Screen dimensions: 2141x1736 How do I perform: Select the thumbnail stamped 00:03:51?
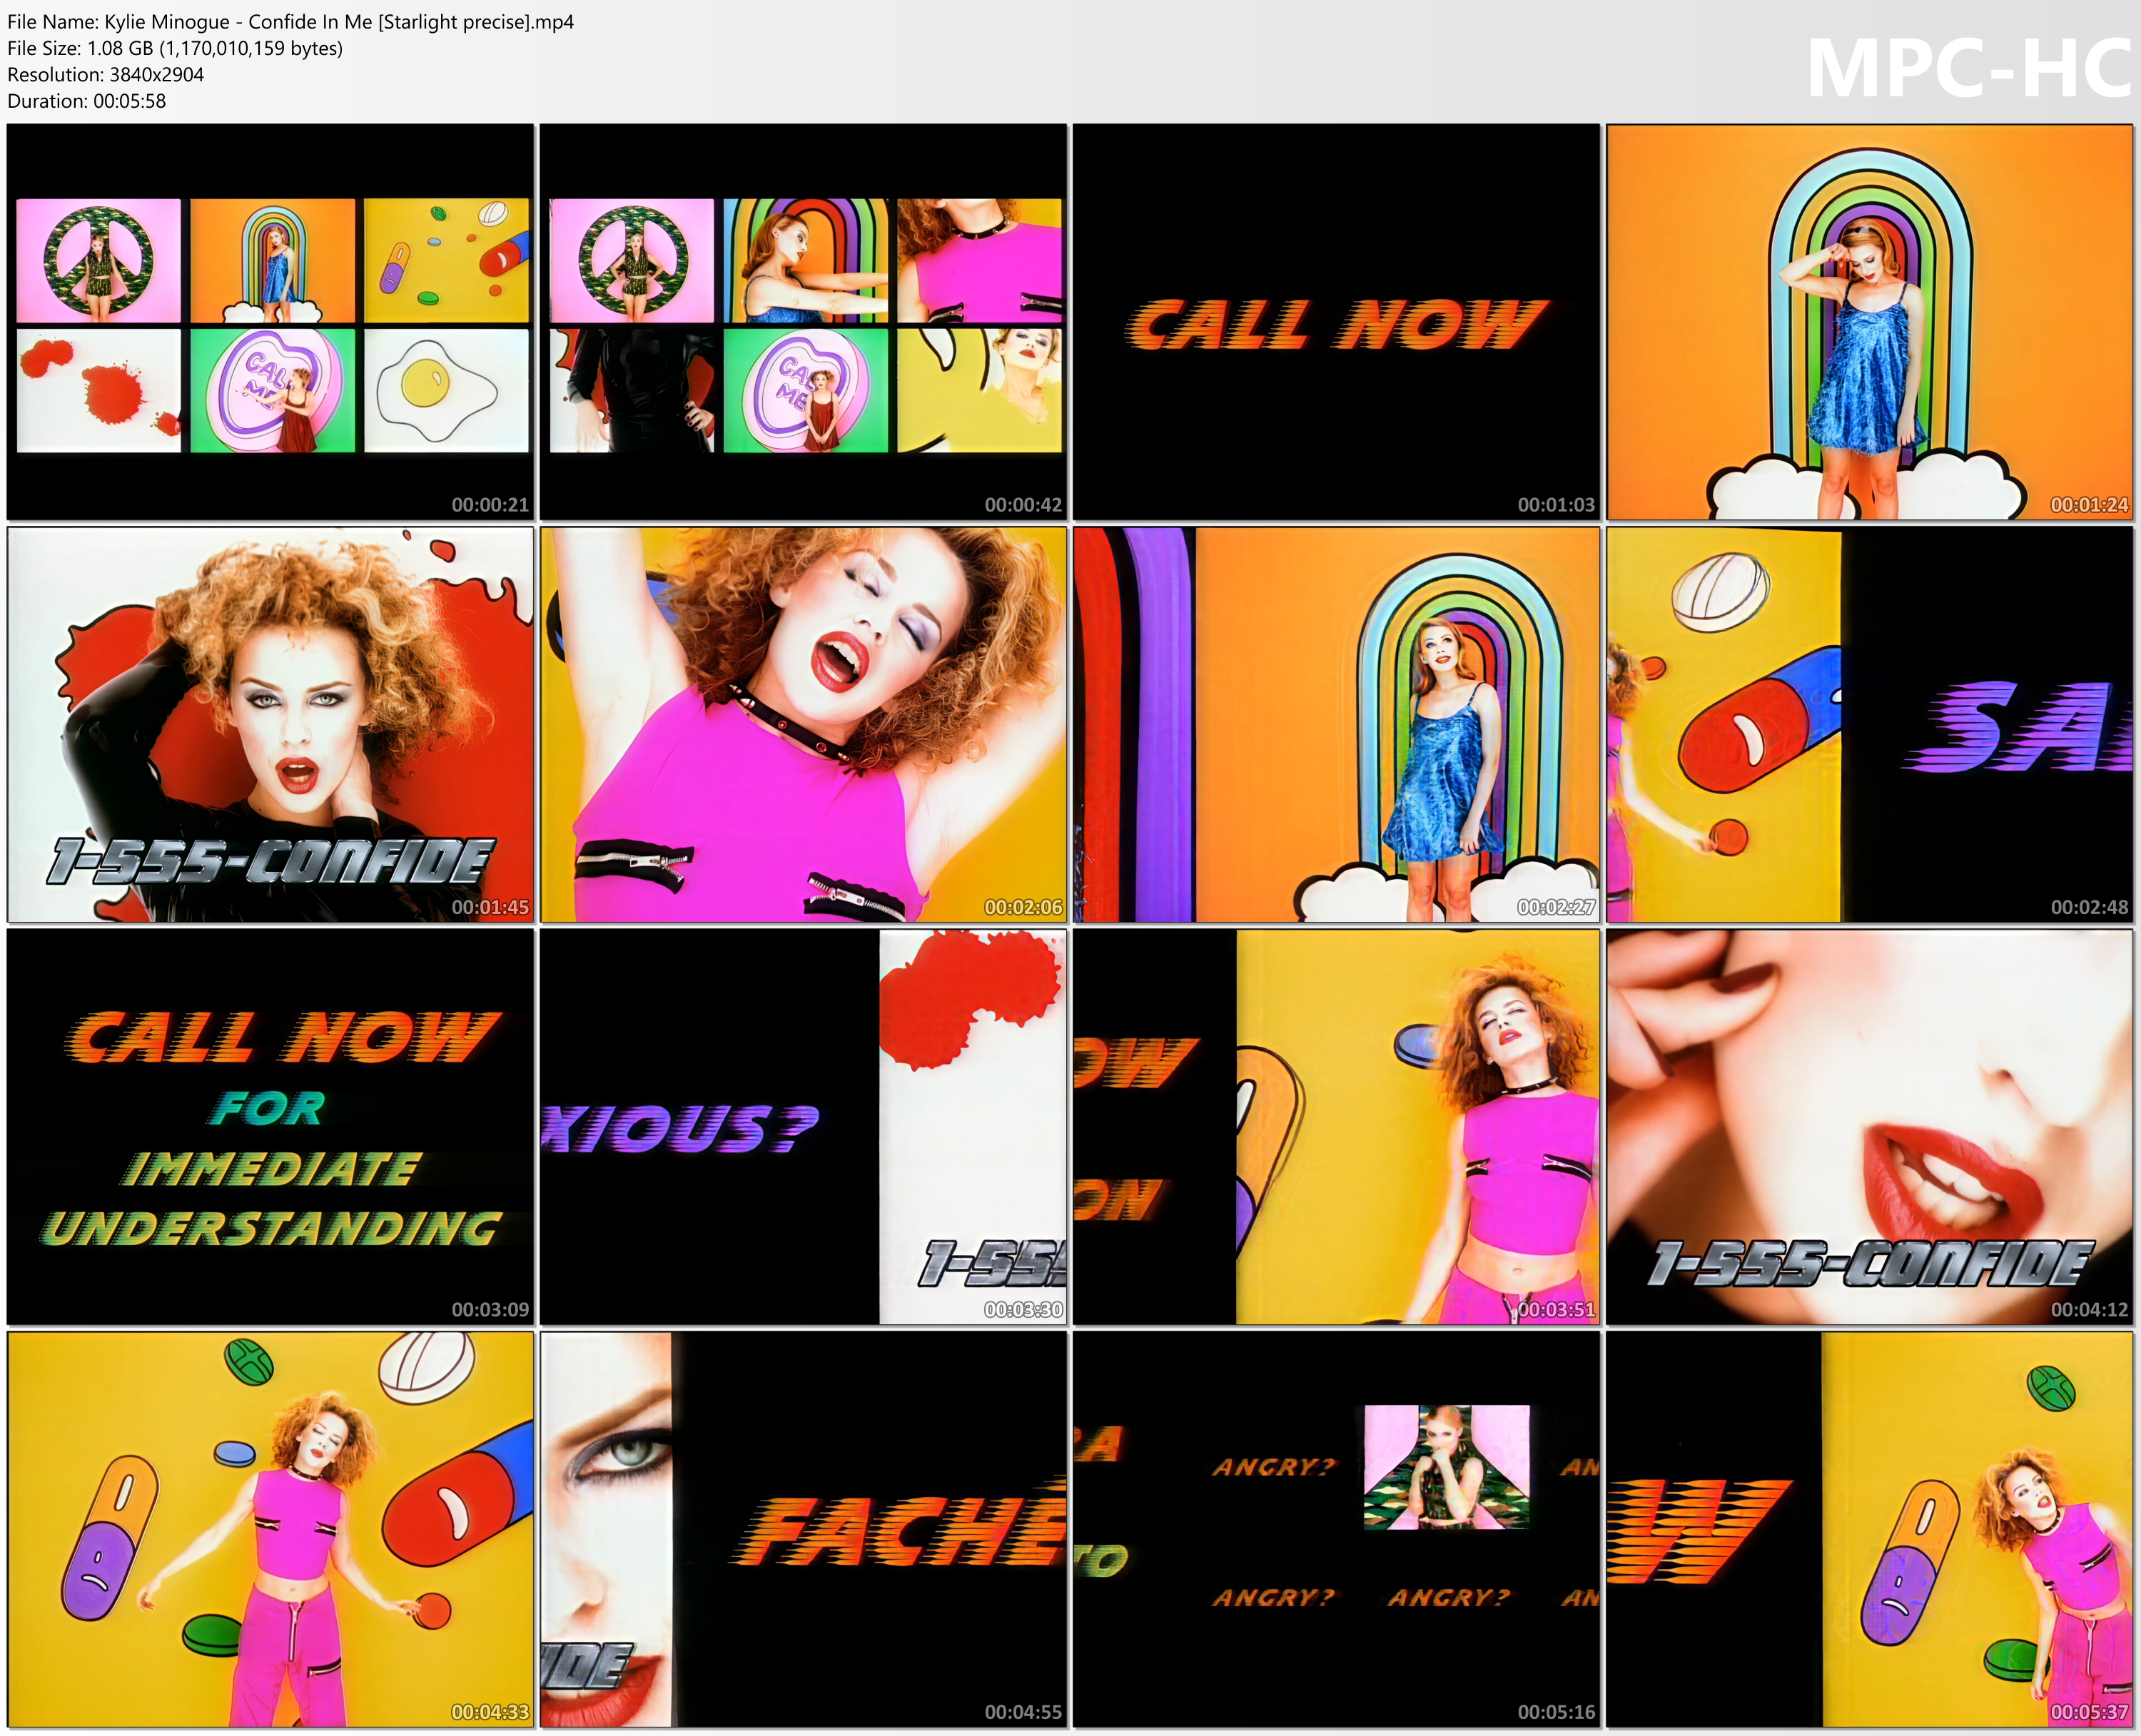(1336, 1127)
